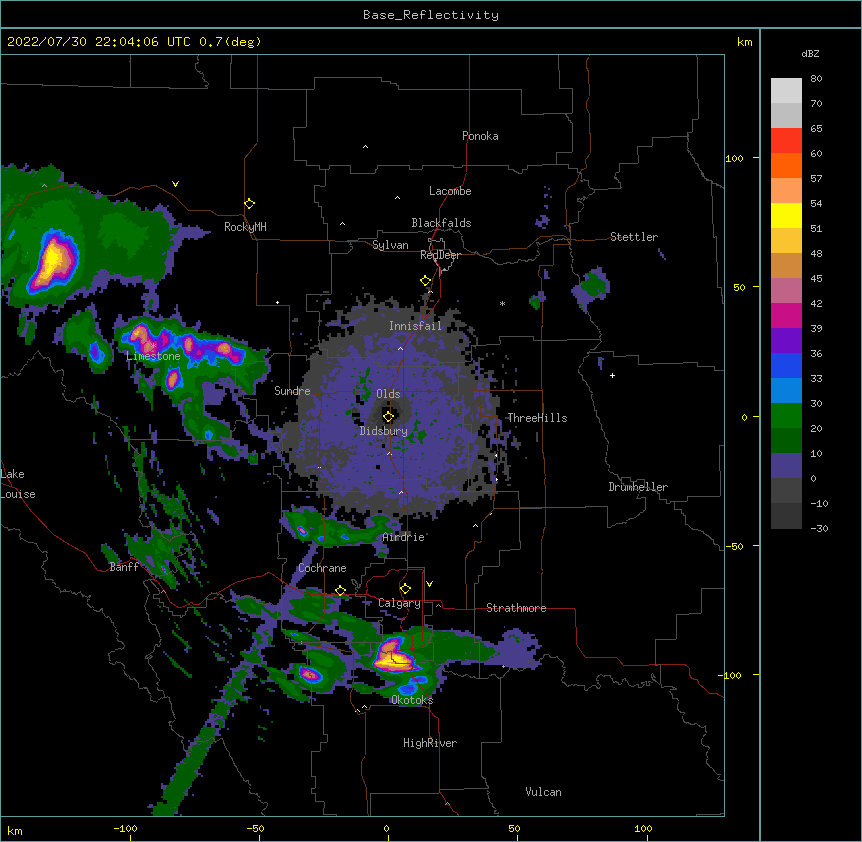Click the -50 tick on the vertical axis
The height and width of the screenshot is (842, 862).
[x=734, y=546]
